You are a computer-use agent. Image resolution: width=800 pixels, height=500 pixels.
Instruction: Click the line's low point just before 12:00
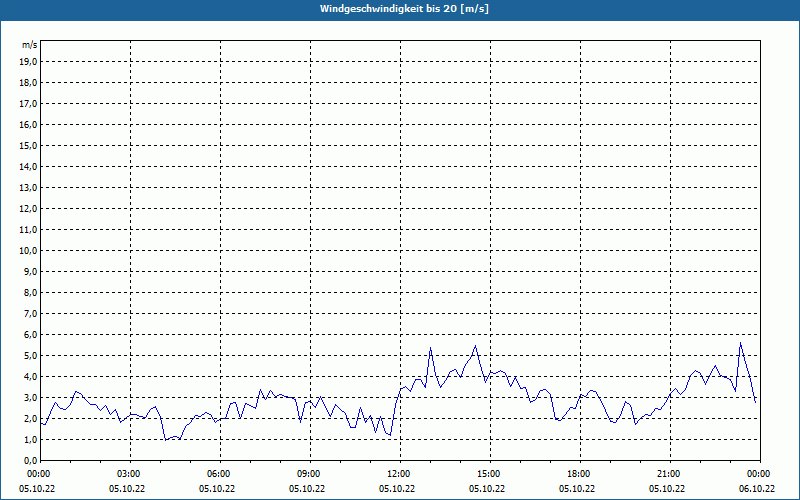(x=390, y=436)
